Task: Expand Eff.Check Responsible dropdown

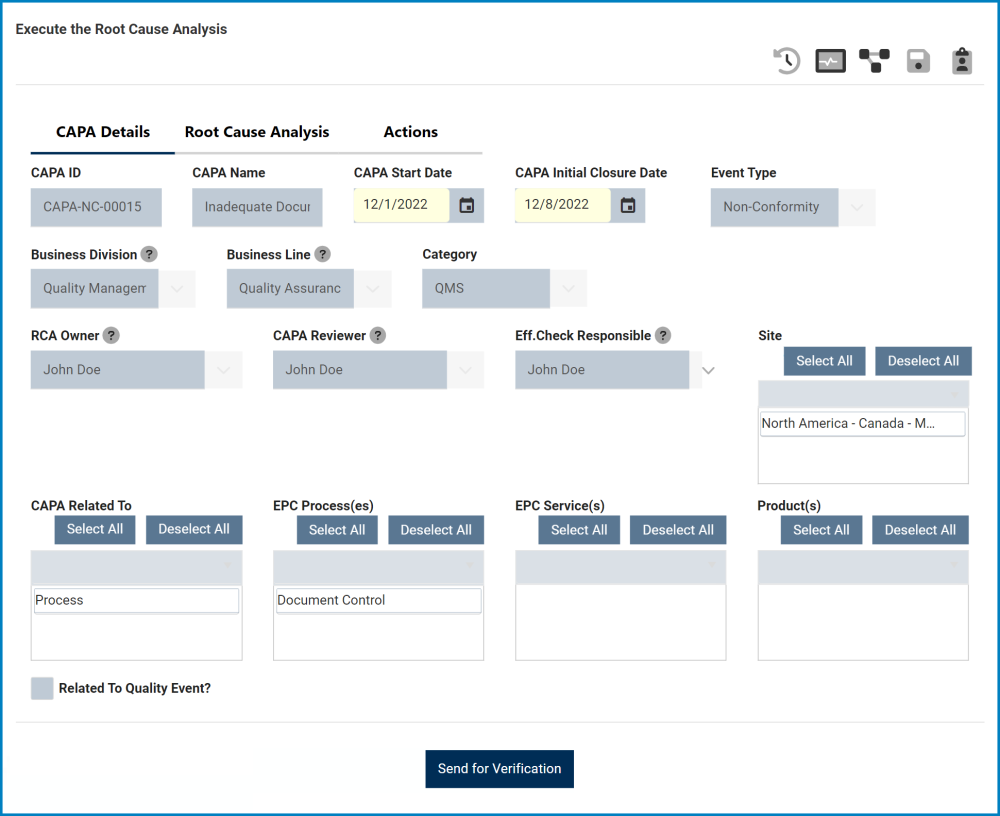Action: tap(708, 370)
